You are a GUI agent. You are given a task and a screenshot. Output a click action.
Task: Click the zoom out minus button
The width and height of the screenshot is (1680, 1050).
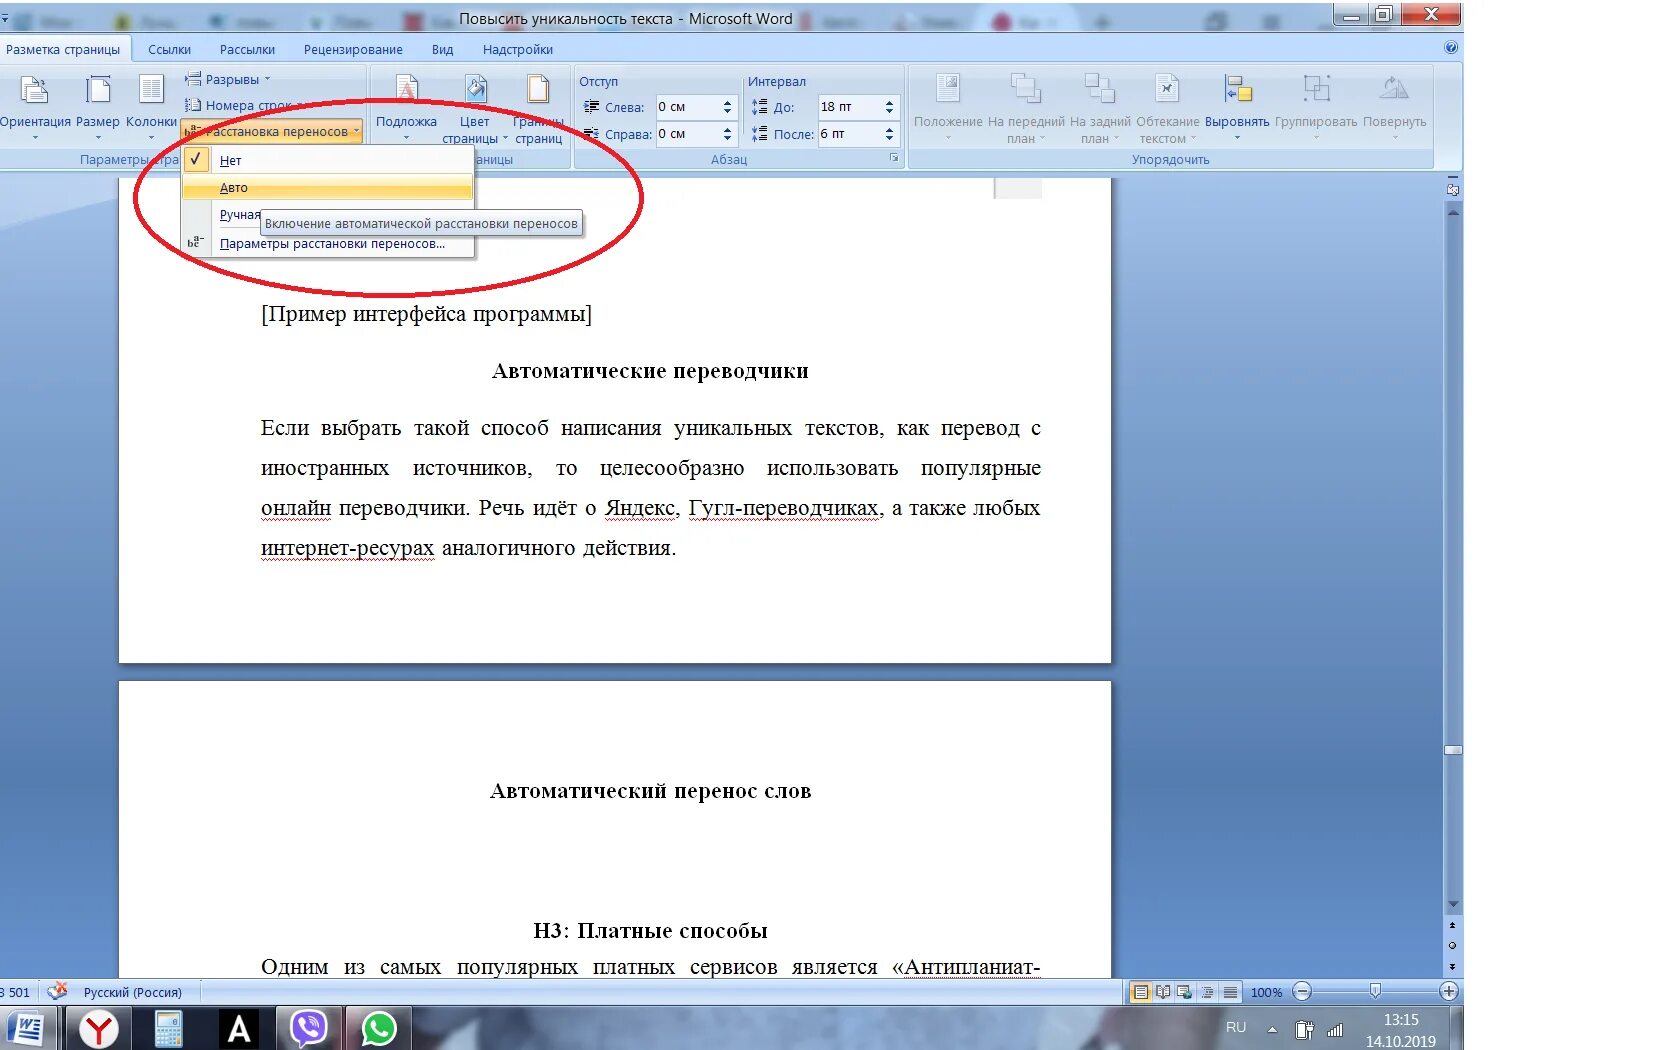tap(1302, 991)
